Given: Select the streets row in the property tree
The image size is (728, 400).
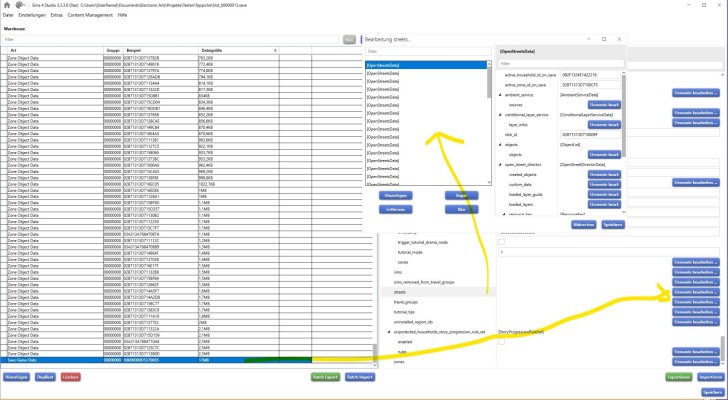Looking at the screenshot, I should point(438,292).
